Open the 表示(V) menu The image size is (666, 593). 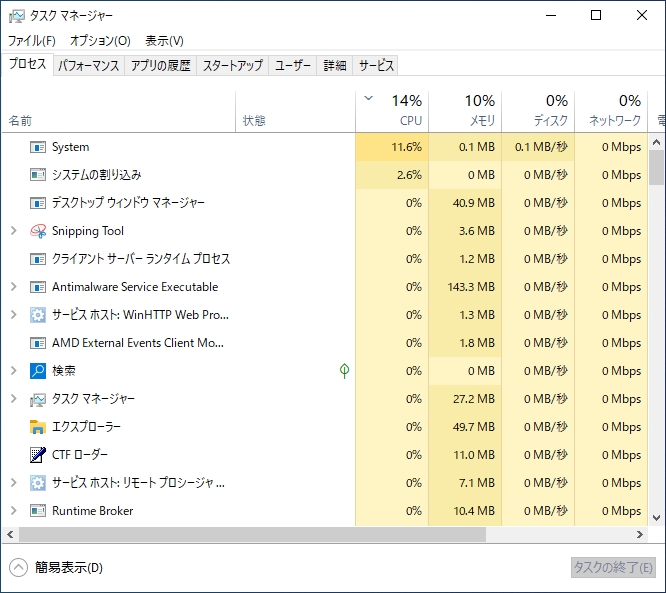pos(164,41)
